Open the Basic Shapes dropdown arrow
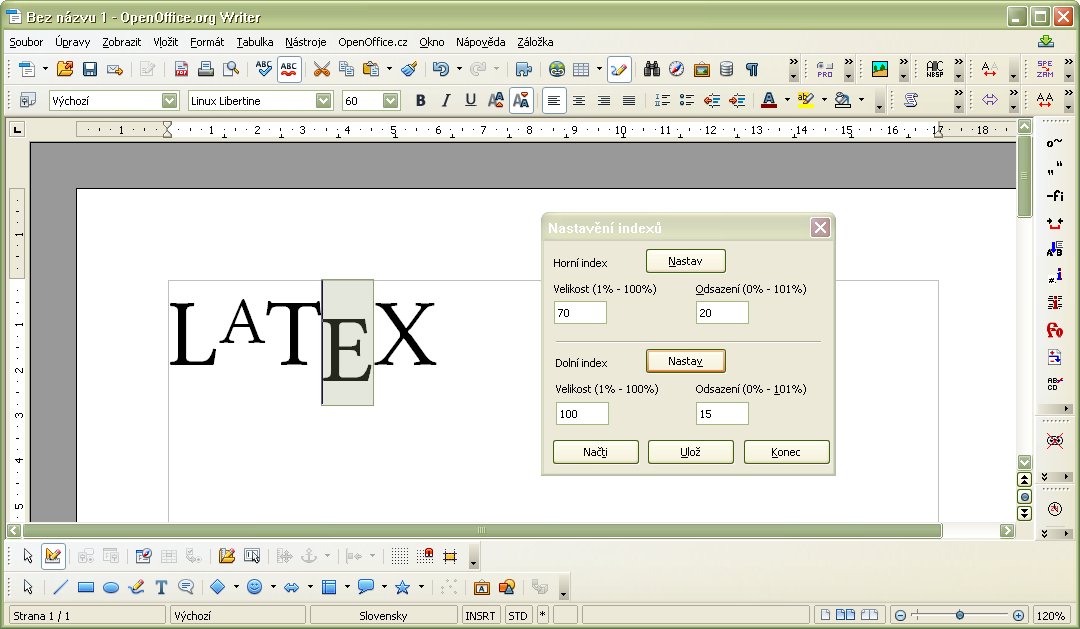Screen dimensions: 1080x629 [x=236, y=587]
